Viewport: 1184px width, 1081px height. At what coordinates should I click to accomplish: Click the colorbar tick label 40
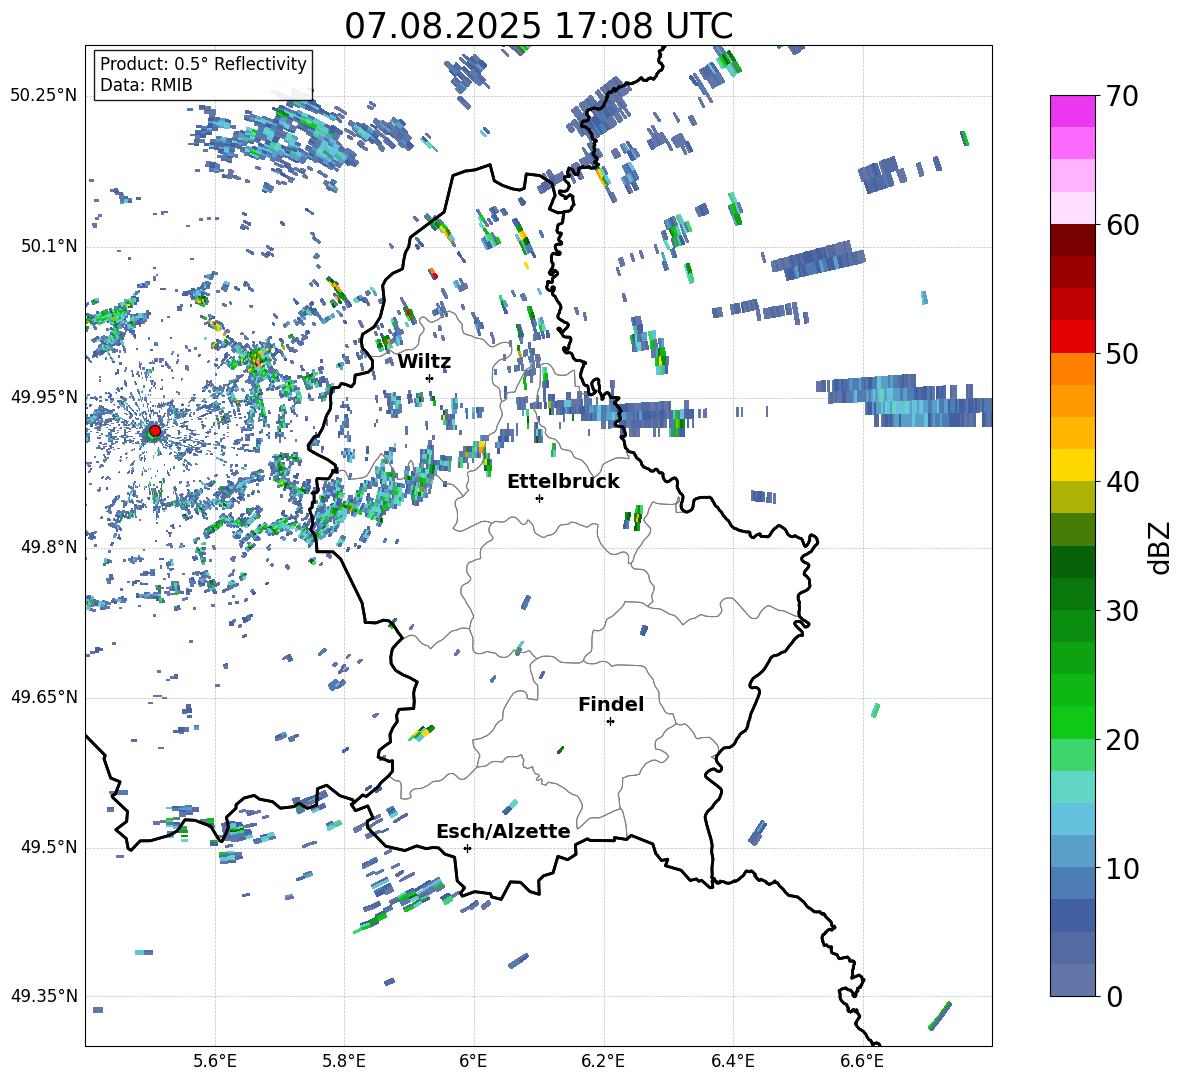[x=1122, y=482]
